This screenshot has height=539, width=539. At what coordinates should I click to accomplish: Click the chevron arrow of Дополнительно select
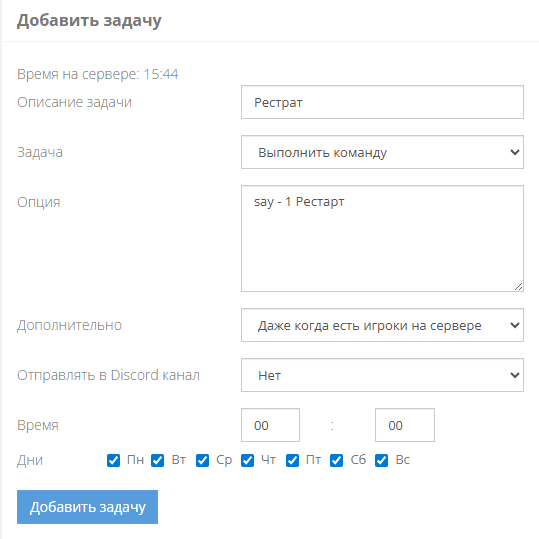click(515, 325)
